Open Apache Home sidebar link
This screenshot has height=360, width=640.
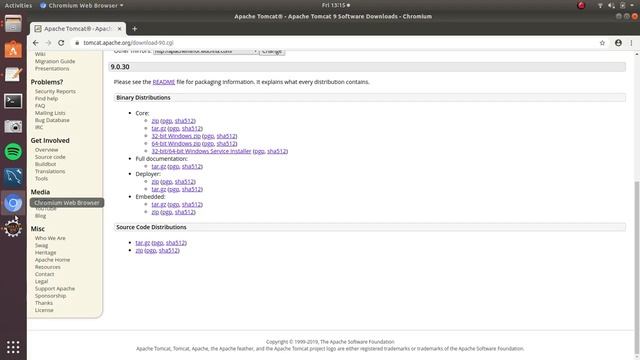point(52,260)
